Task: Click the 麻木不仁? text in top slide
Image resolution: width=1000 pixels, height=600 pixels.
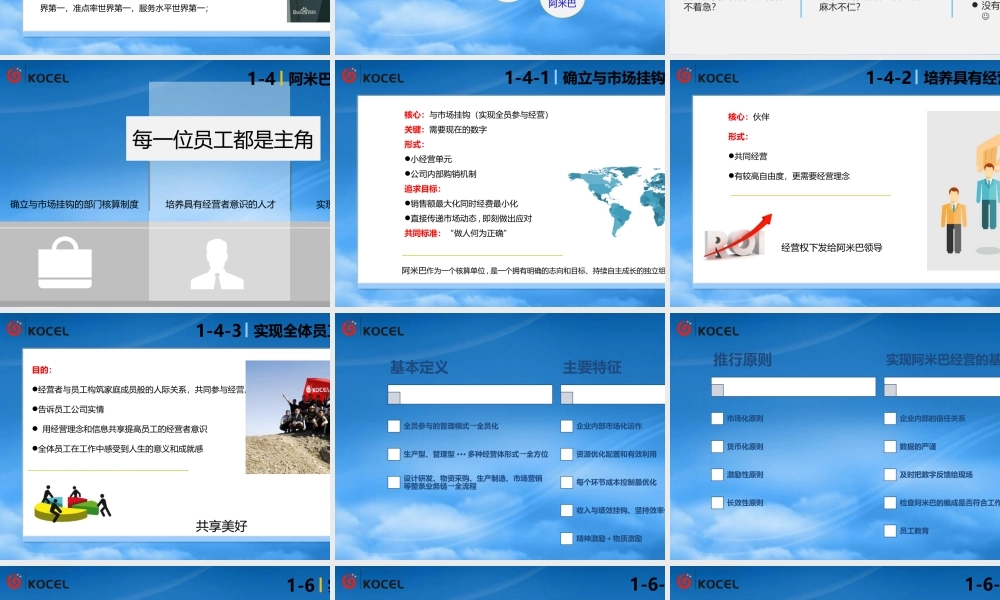Action: 839,7
